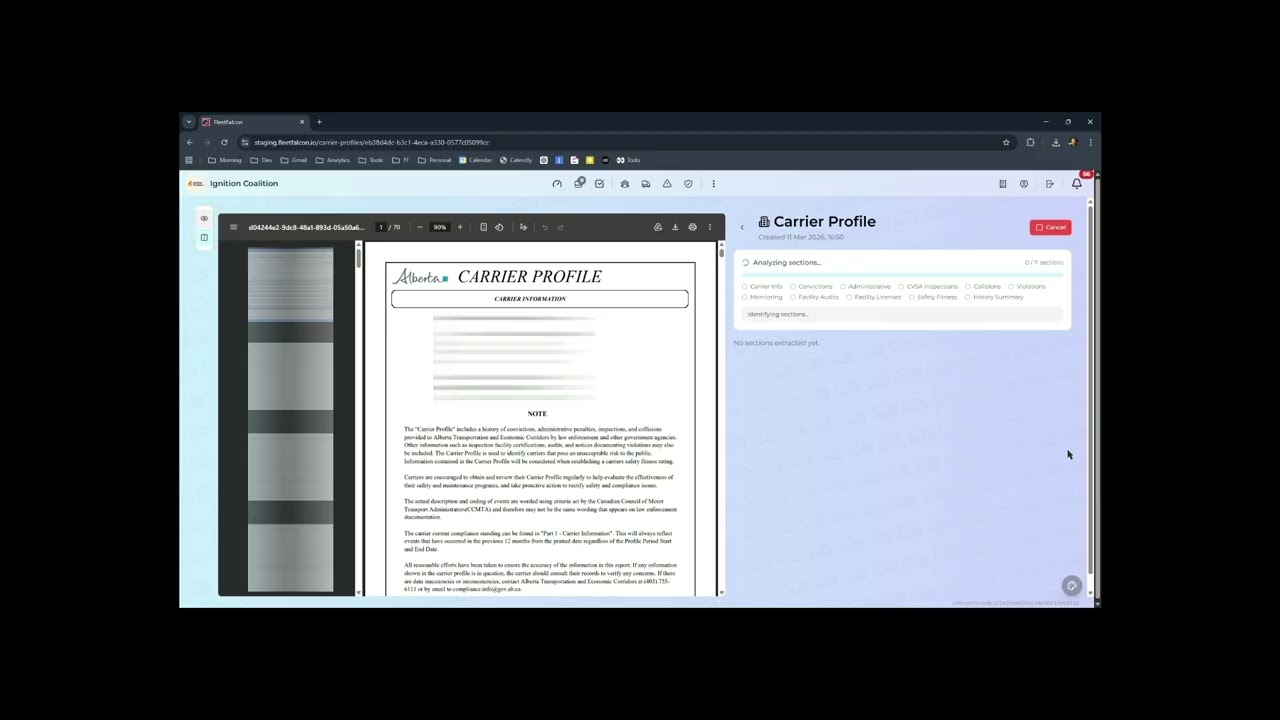Select the Facility Audits section indicator

pyautogui.click(x=814, y=297)
